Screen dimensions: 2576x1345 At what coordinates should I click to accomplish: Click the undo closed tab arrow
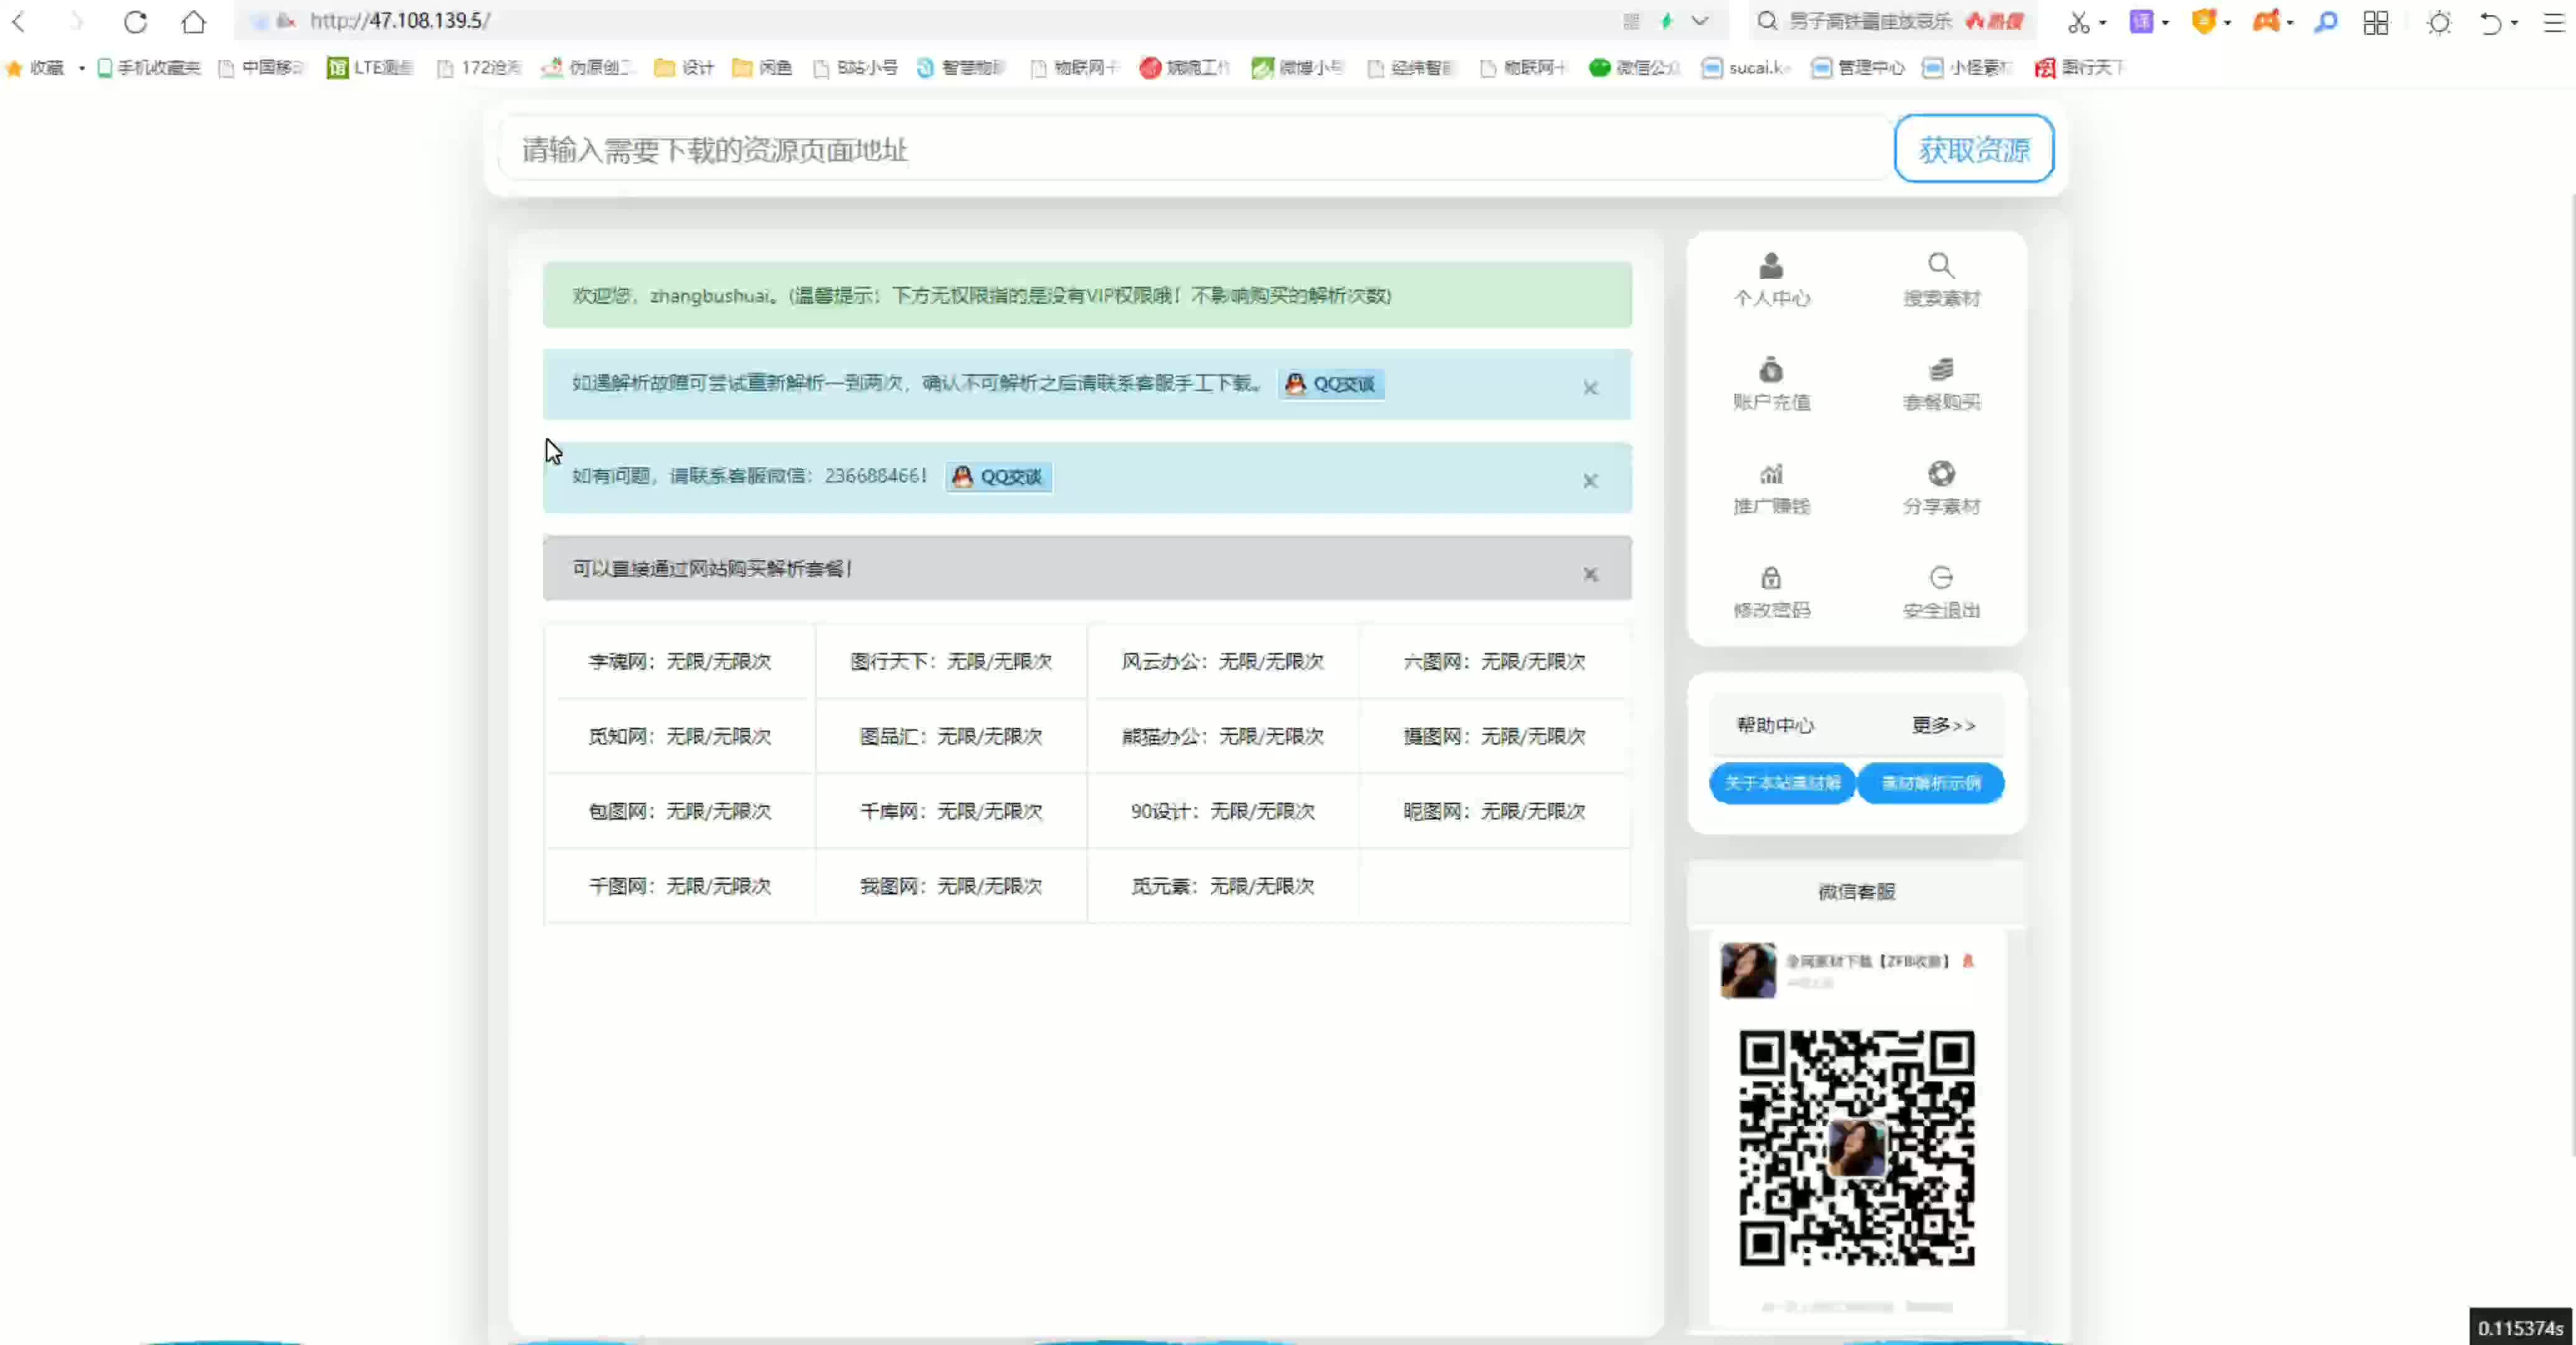[x=2491, y=22]
